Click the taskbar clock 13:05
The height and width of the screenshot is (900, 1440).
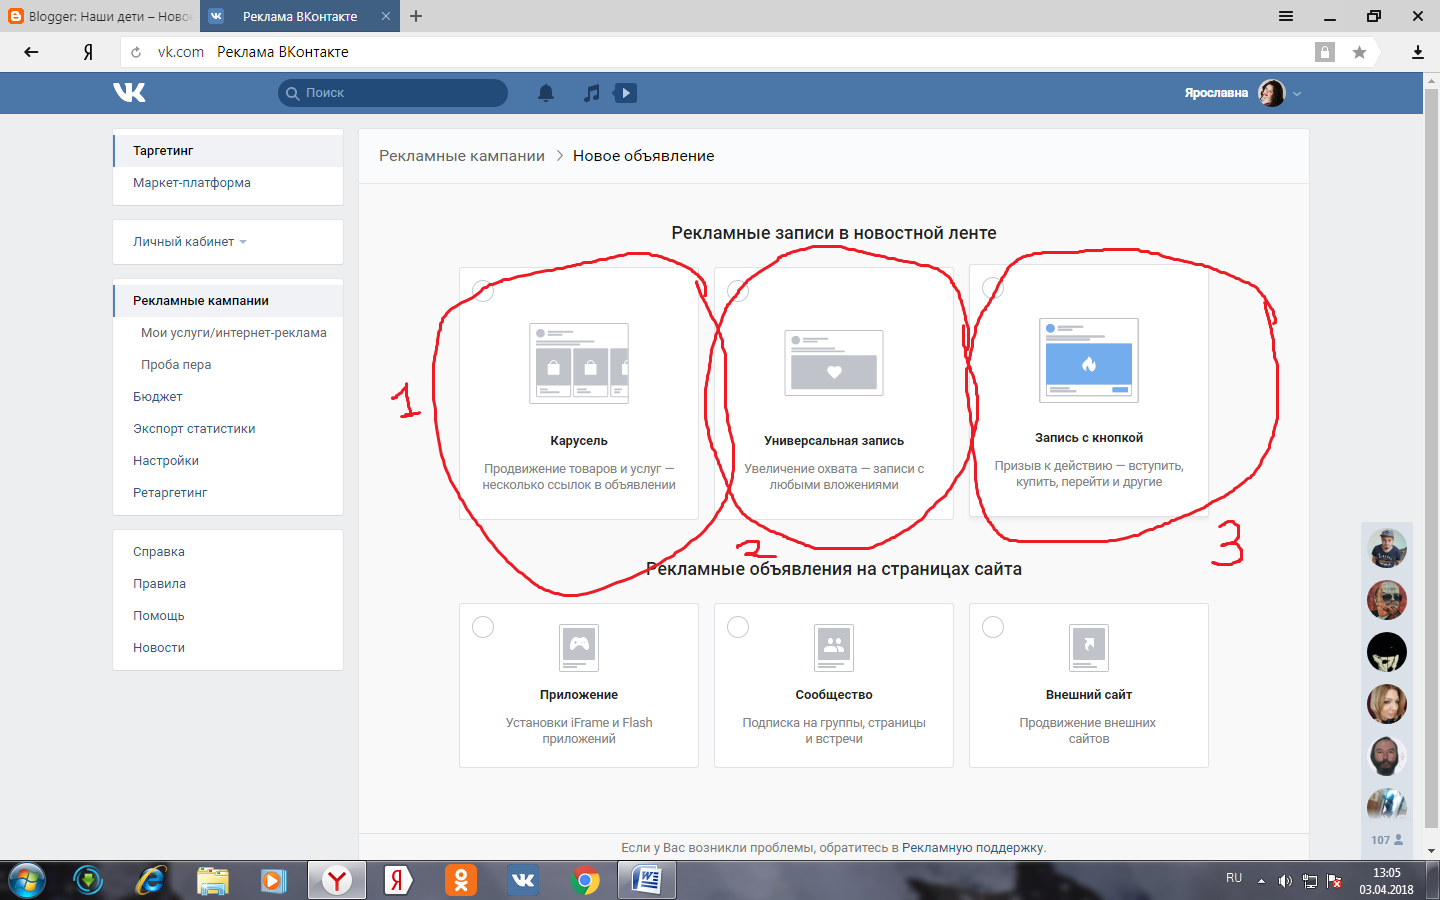coord(1387,873)
